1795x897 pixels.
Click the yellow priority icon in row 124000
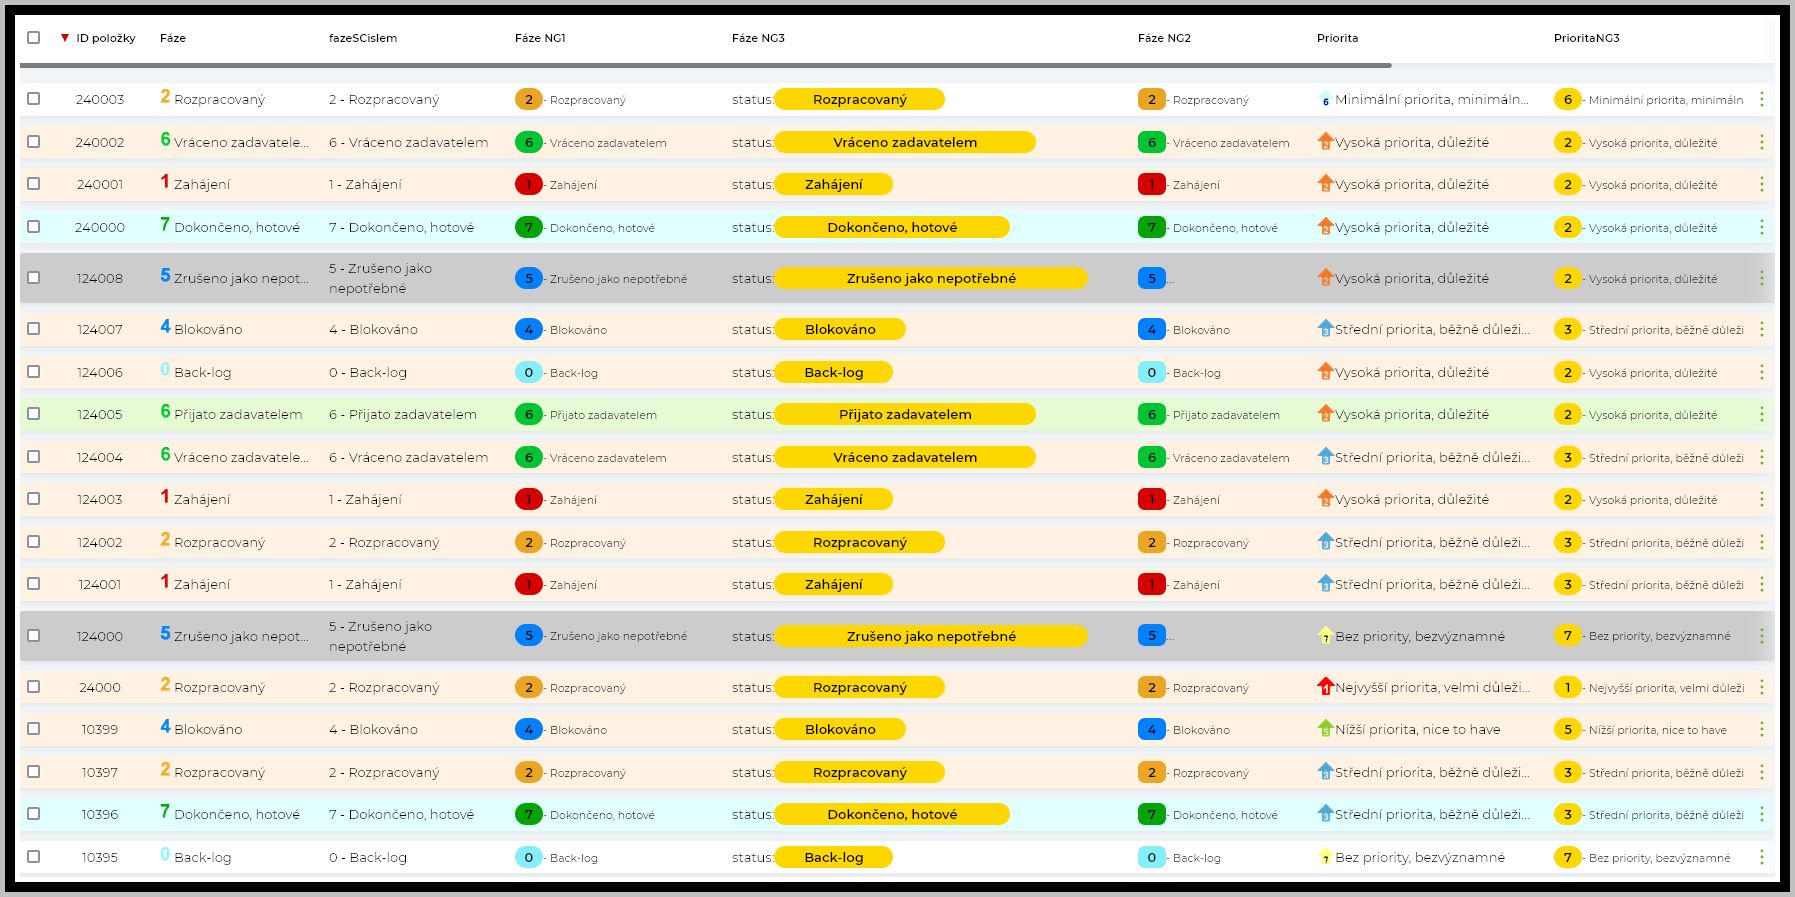(1325, 636)
